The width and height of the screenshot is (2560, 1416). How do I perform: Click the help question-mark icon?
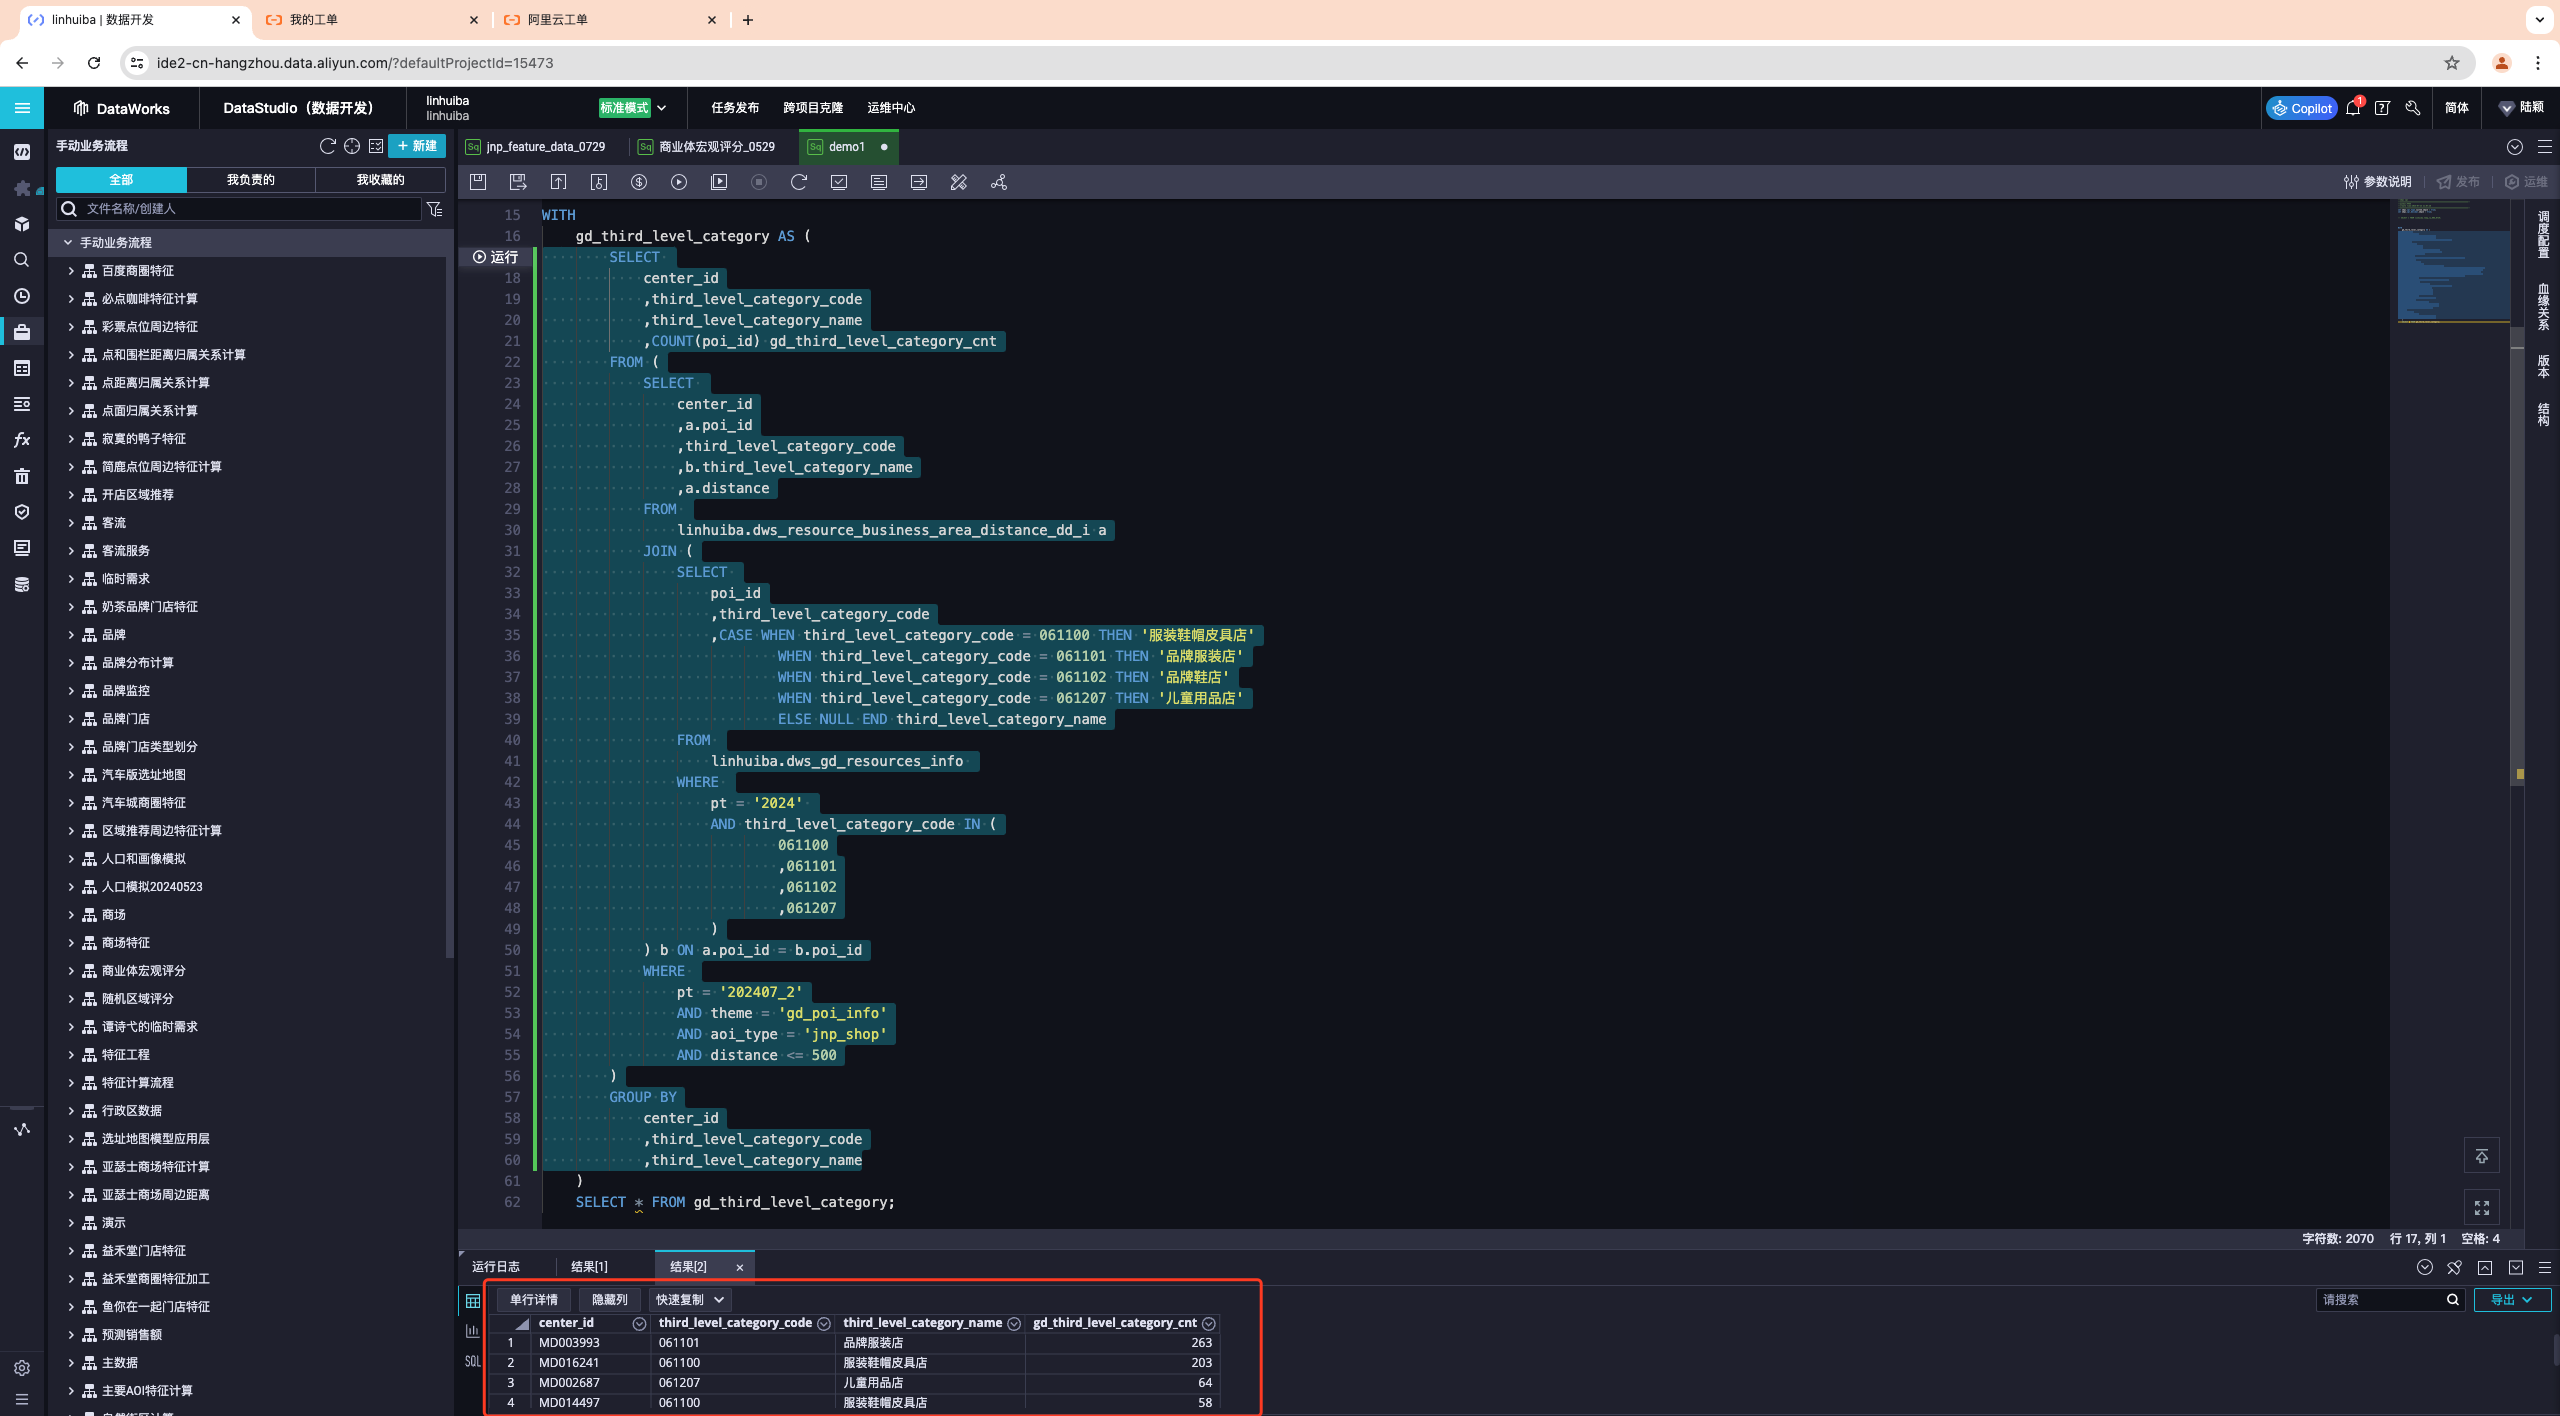(x=2383, y=108)
